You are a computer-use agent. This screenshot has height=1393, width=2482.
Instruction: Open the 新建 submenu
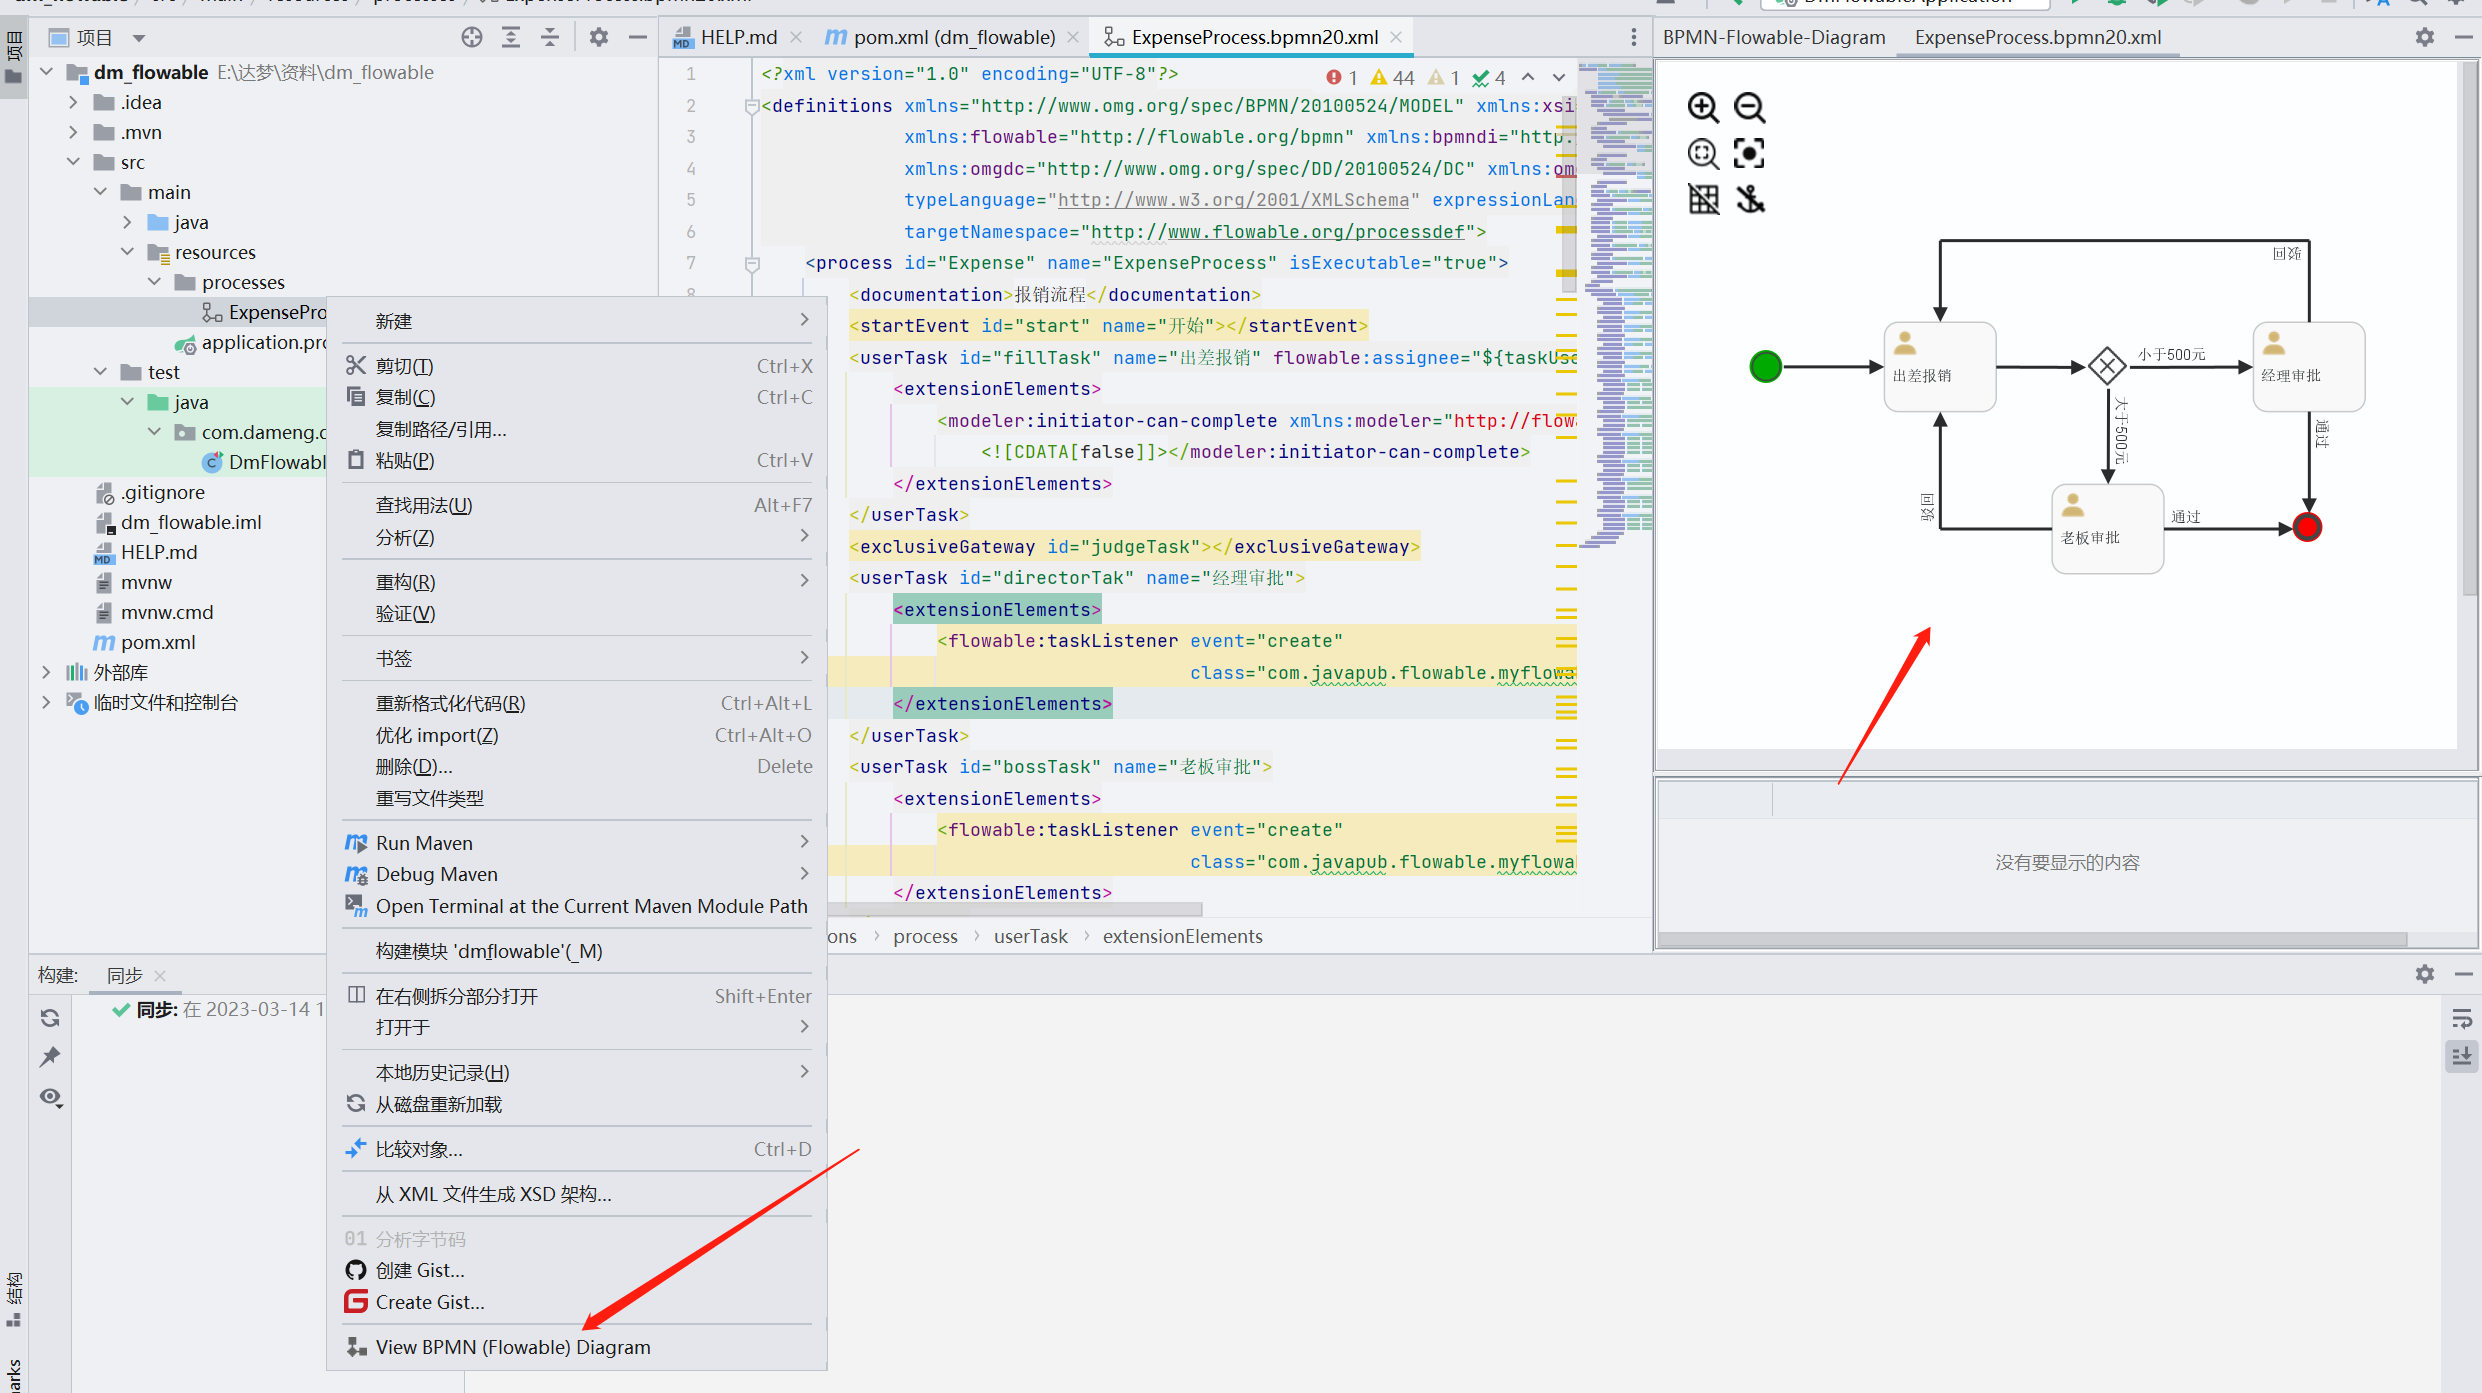(x=577, y=321)
